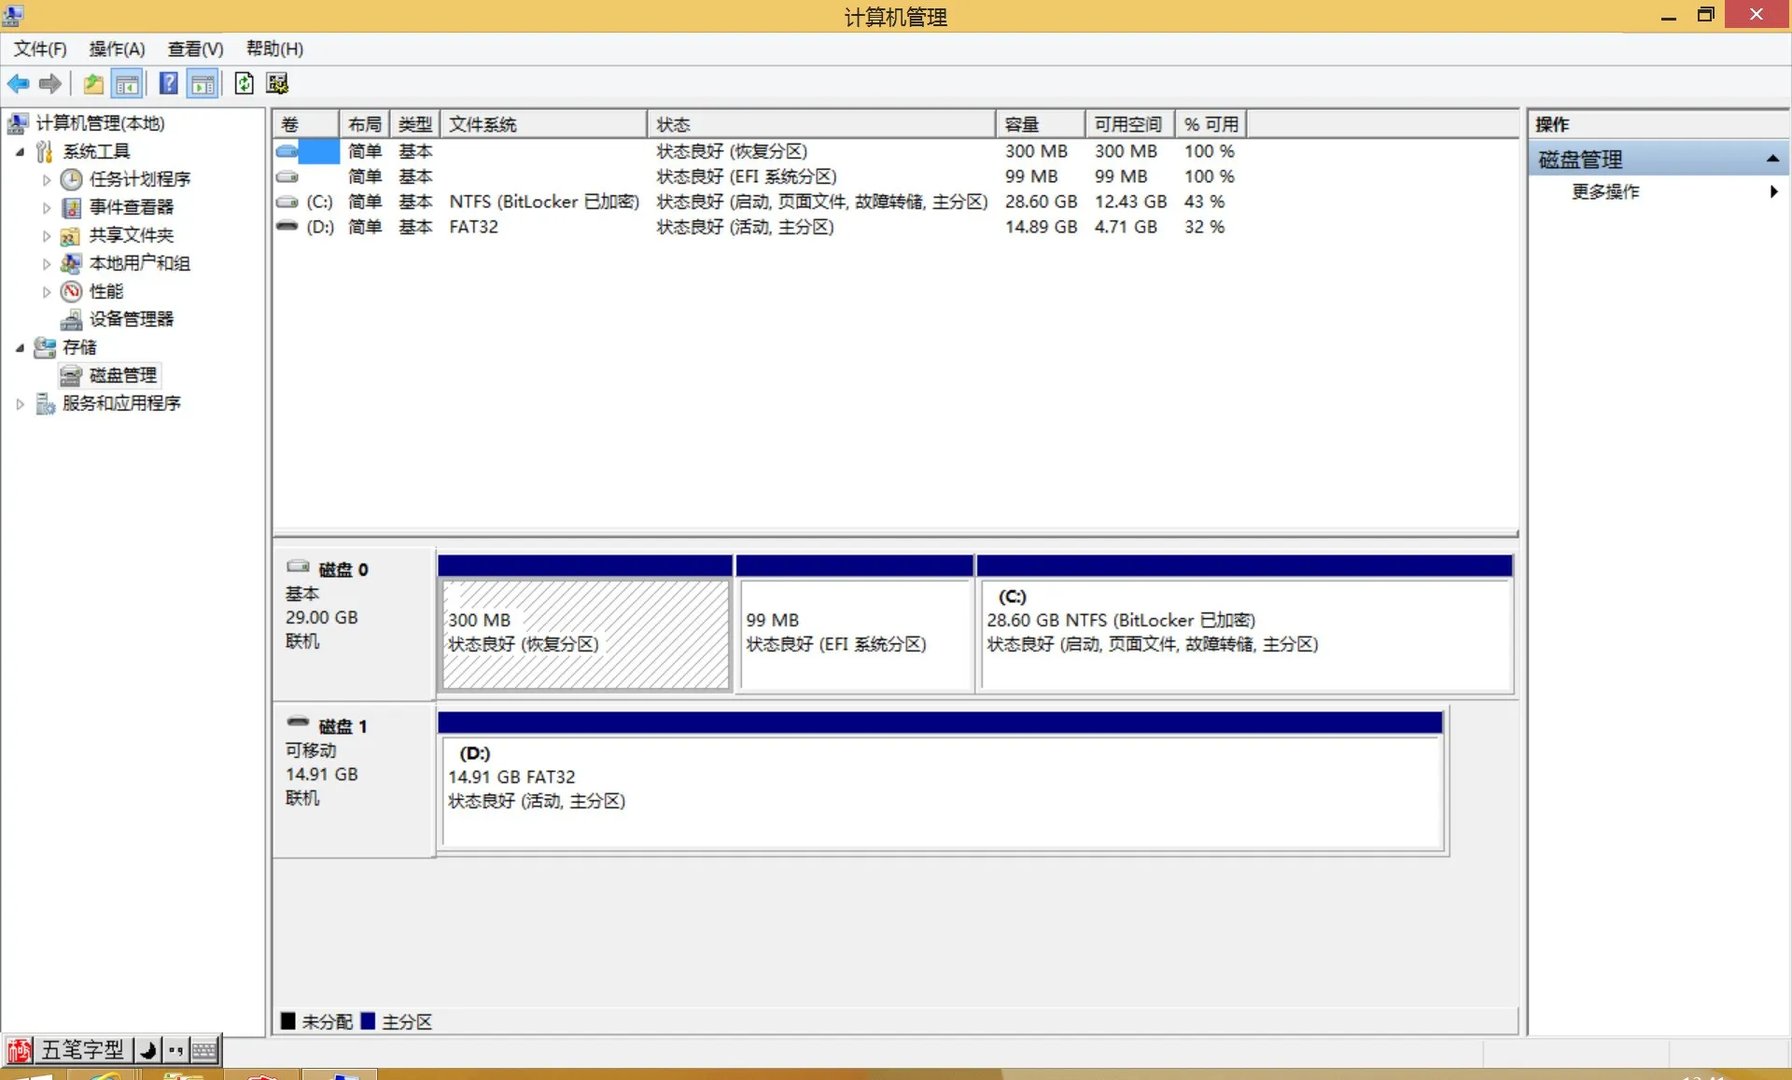The height and width of the screenshot is (1080, 1792).
Task: Collapse the Disk Management (磁盘管理) actions section arrow
Action: (1772, 159)
